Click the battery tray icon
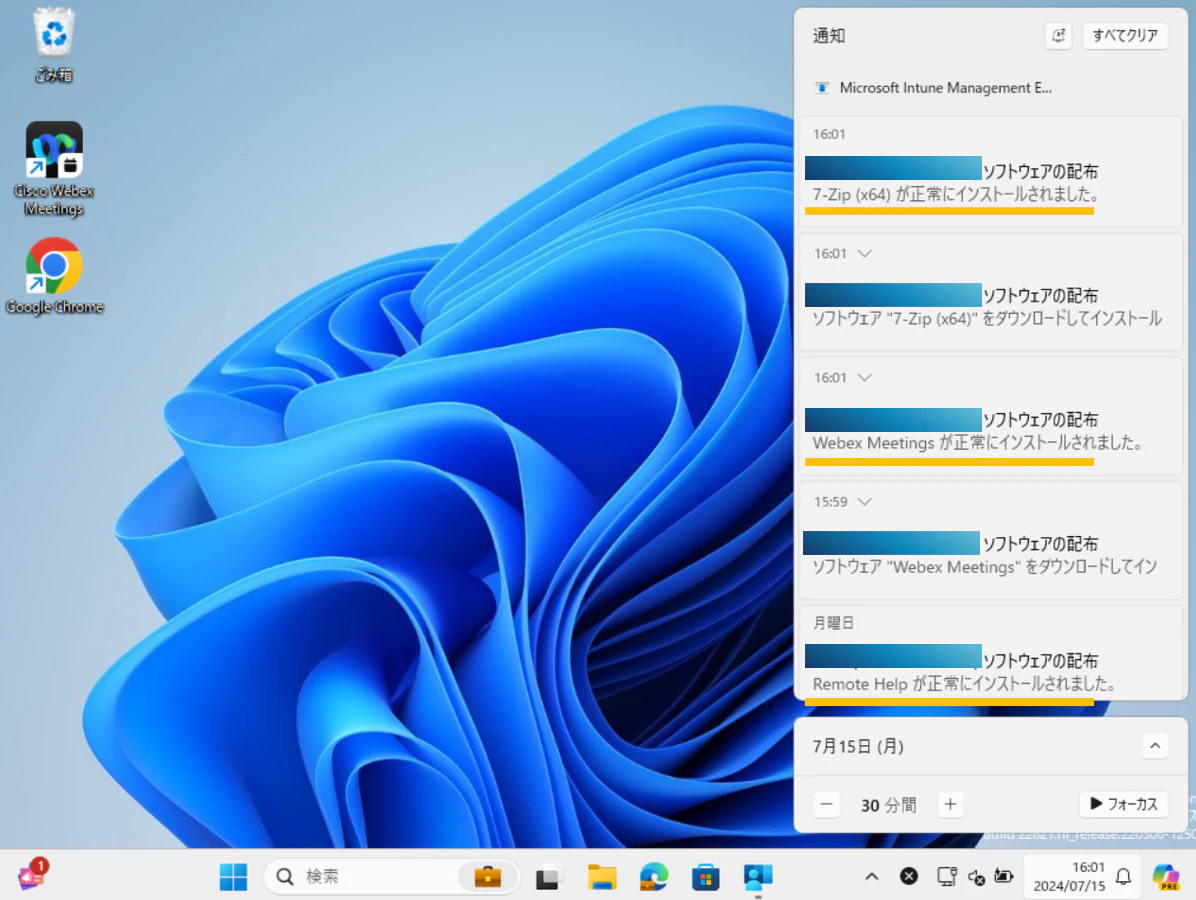The width and height of the screenshot is (1196, 900). coord(1004,876)
